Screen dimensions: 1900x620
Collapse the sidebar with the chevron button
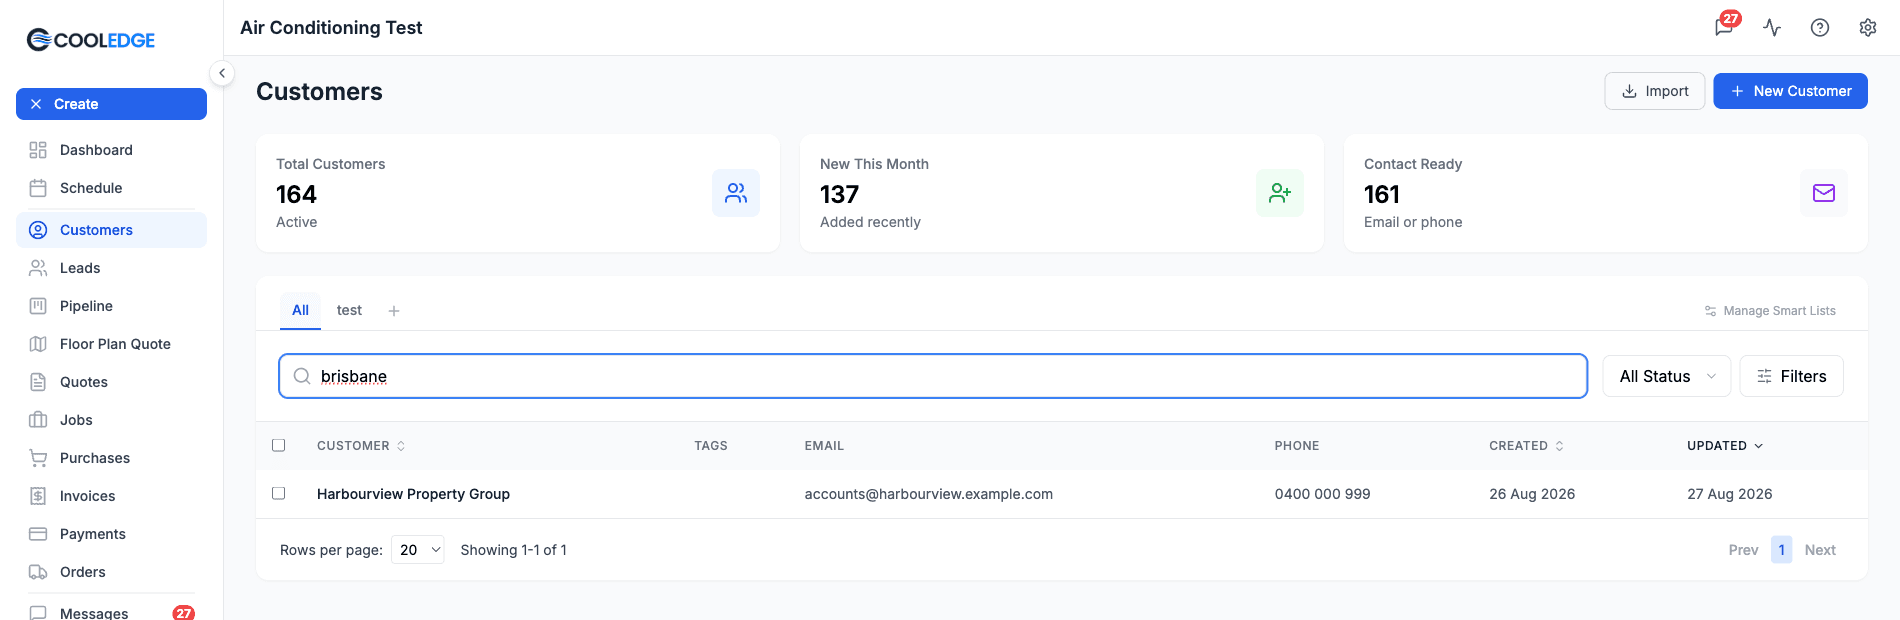(222, 73)
